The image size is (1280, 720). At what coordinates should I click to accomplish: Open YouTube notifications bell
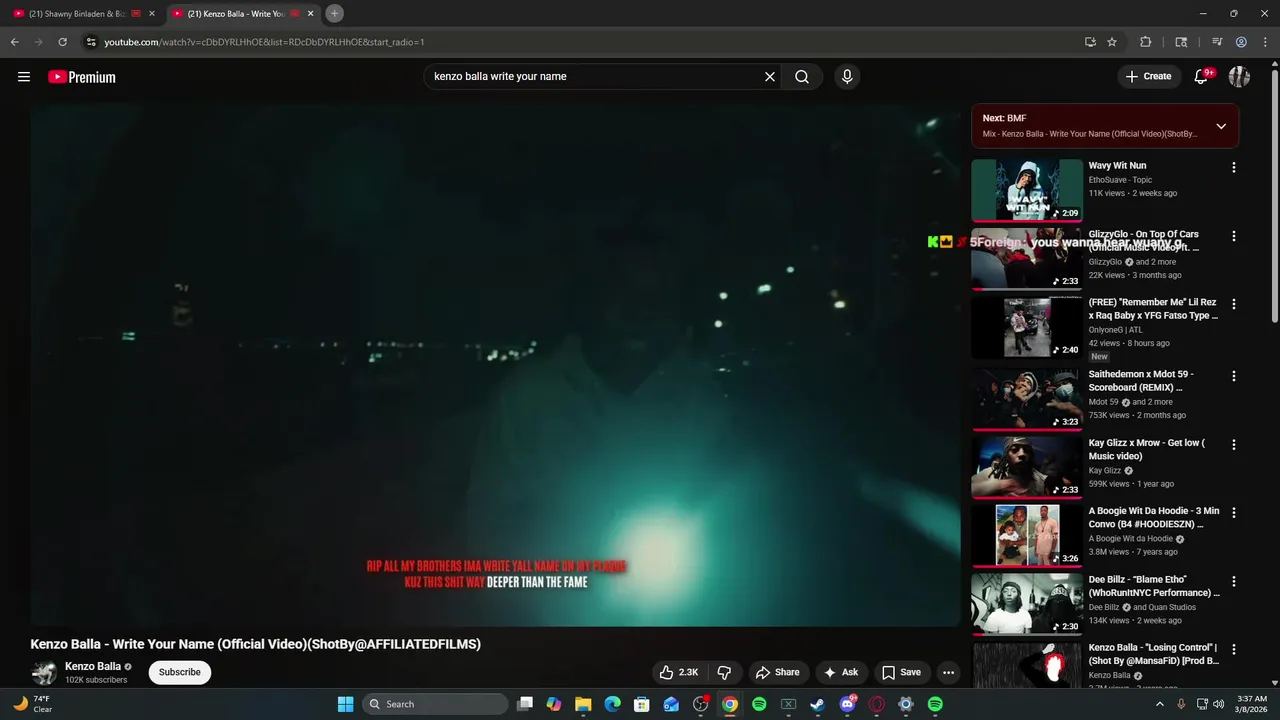coord(1201,77)
